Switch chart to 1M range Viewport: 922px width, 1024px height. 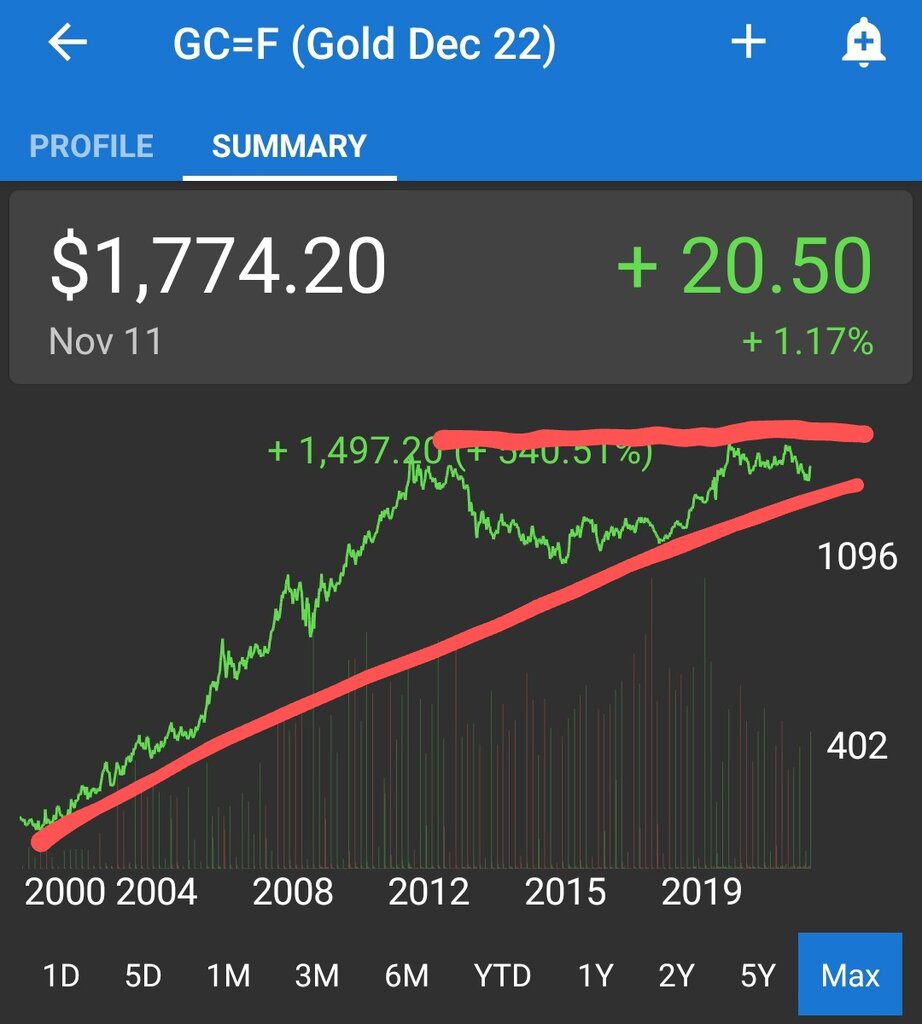[229, 975]
